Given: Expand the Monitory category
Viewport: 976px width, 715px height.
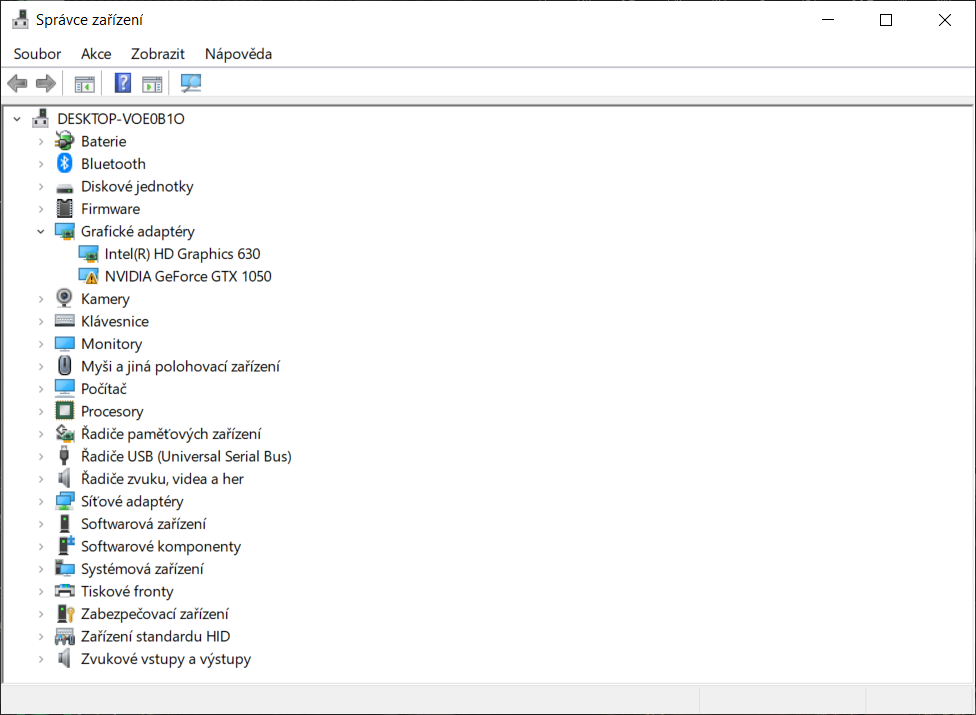Looking at the screenshot, I should coord(41,343).
